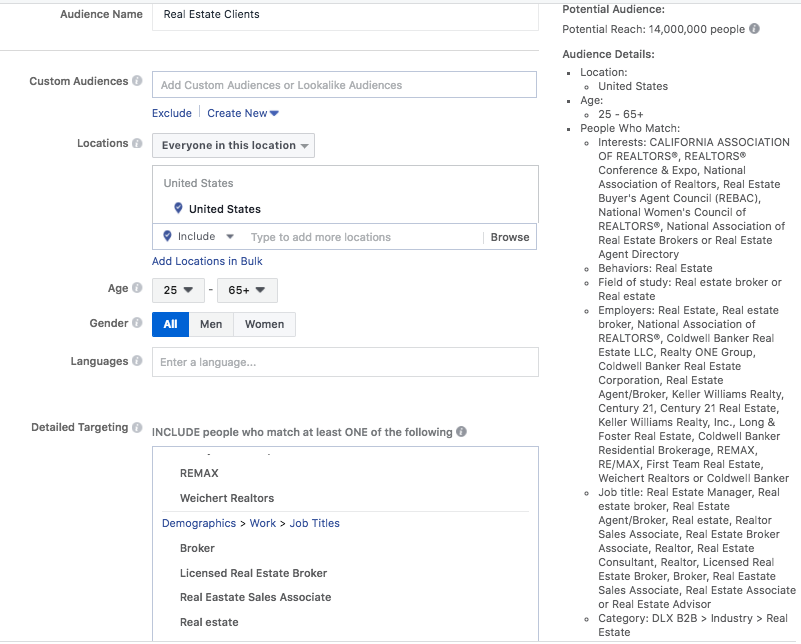Click info icon next to Potential Reach
Viewport: 801px width, 644px height.
pos(754,29)
